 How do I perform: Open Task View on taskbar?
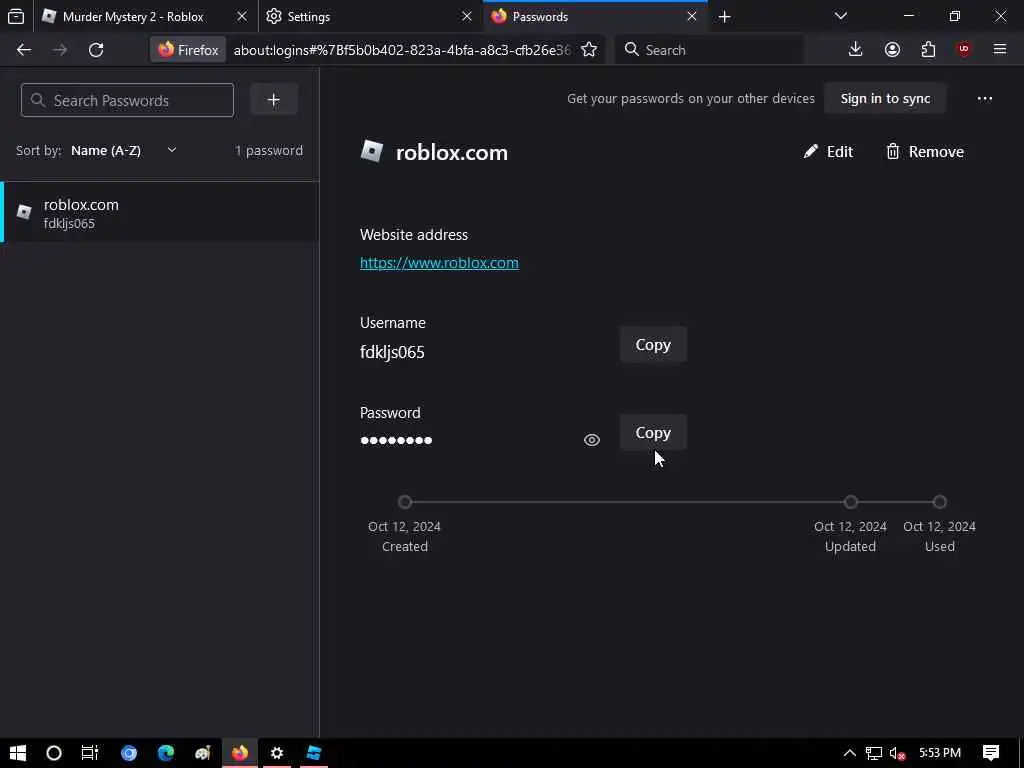(90, 753)
